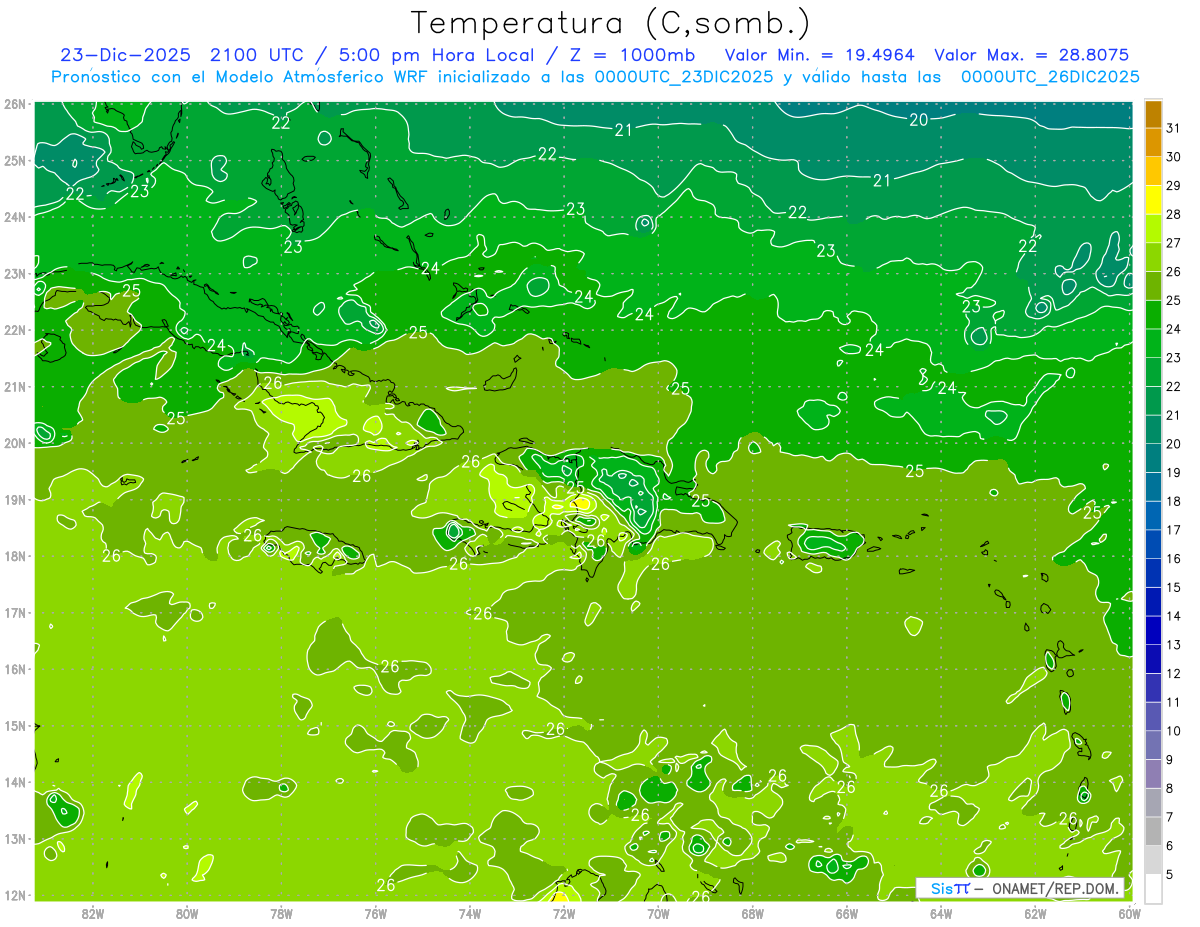Screen dimensions: 1200x927
Task: Click the "26N" latitude axis label
Action: click(x=15, y=104)
